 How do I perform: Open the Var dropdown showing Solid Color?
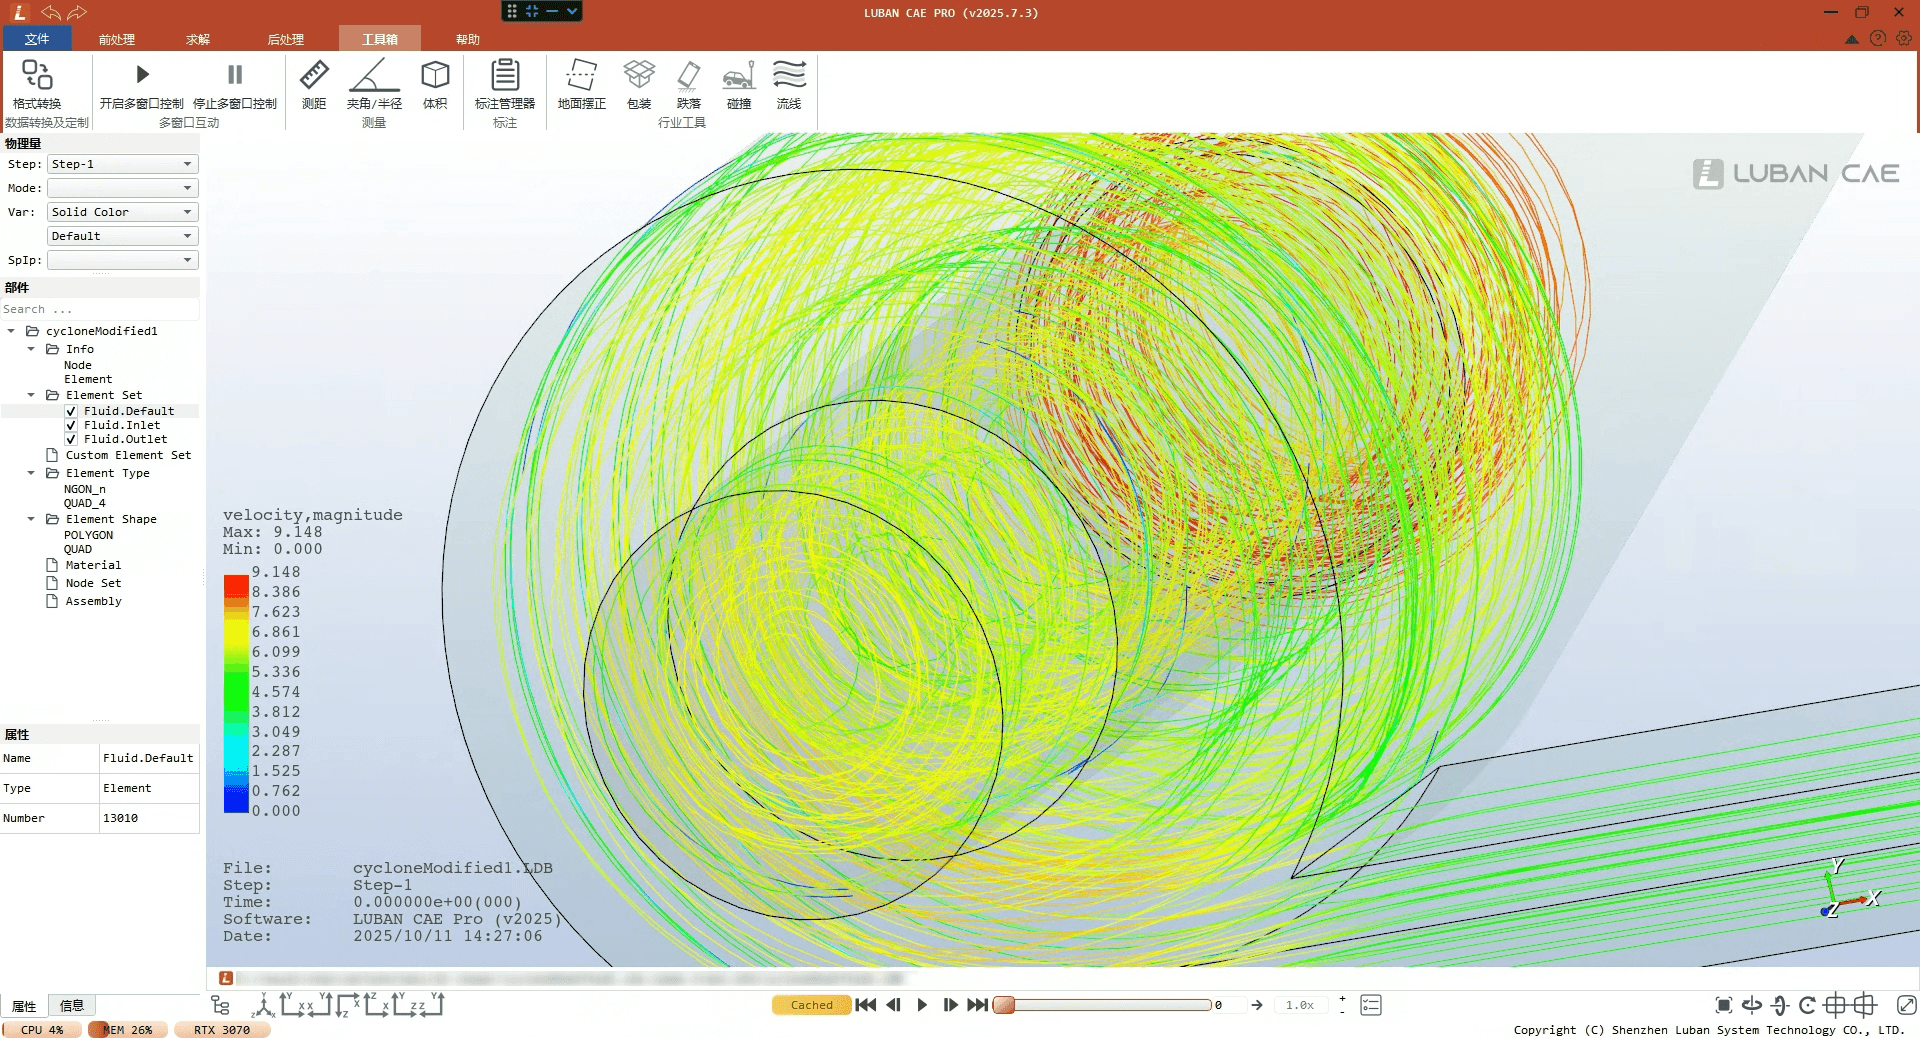click(122, 212)
